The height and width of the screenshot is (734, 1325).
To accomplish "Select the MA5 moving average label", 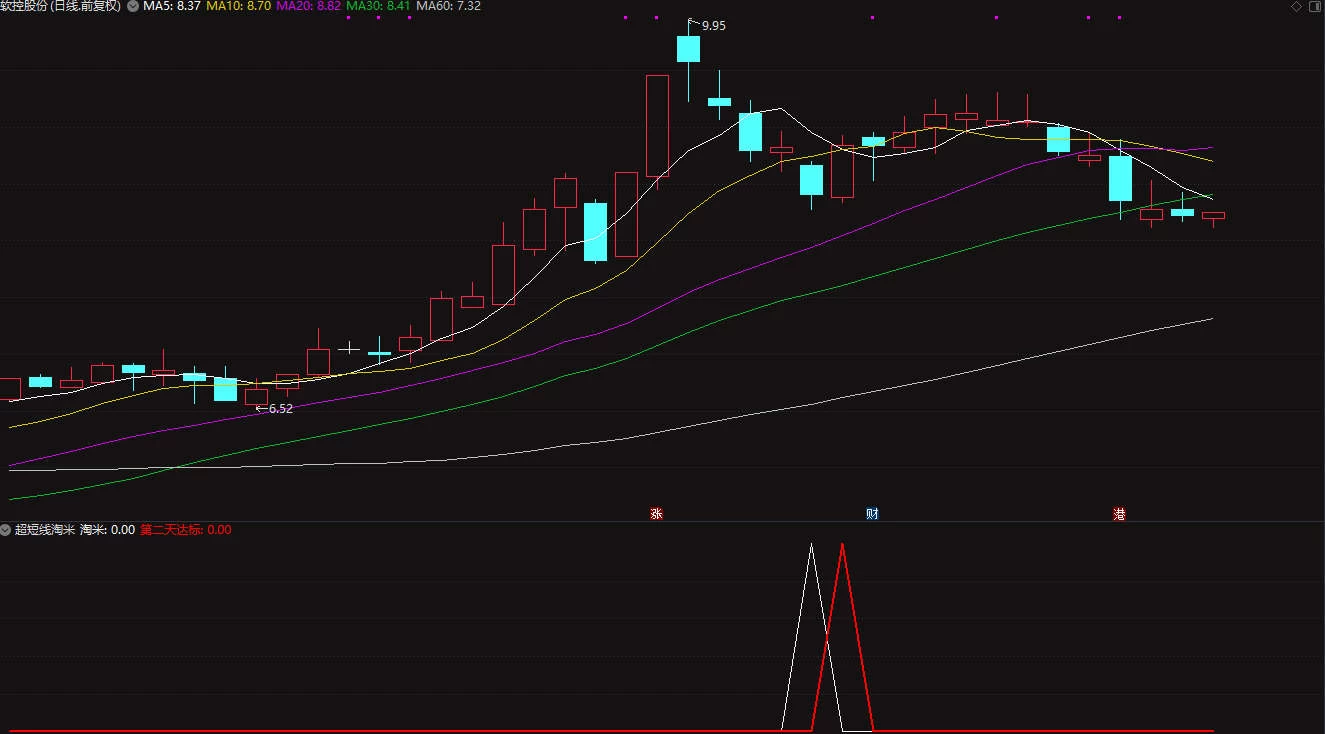I will click(x=172, y=6).
